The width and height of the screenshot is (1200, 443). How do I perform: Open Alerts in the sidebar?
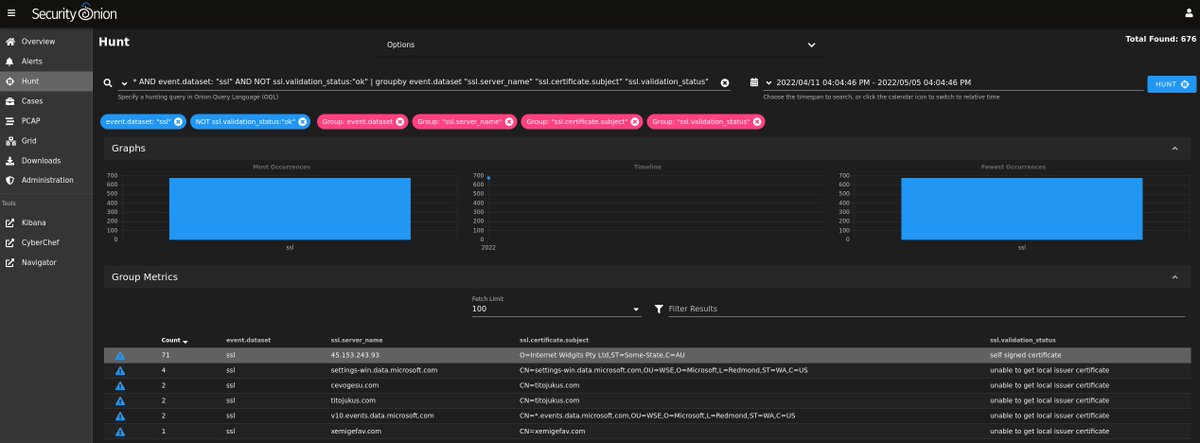[33, 61]
